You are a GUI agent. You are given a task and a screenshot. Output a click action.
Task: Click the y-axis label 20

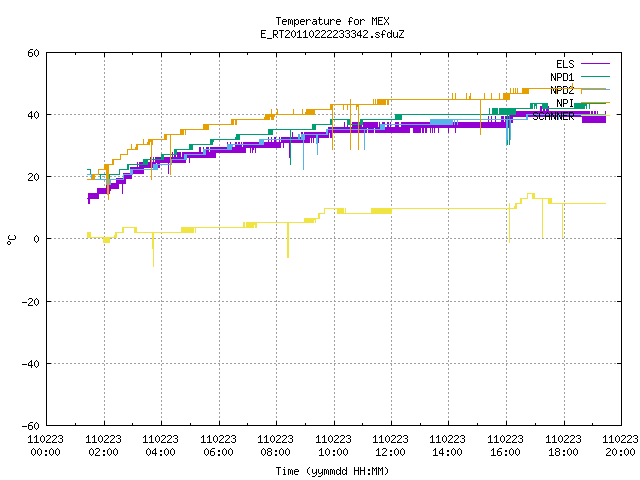pyautogui.click(x=33, y=178)
